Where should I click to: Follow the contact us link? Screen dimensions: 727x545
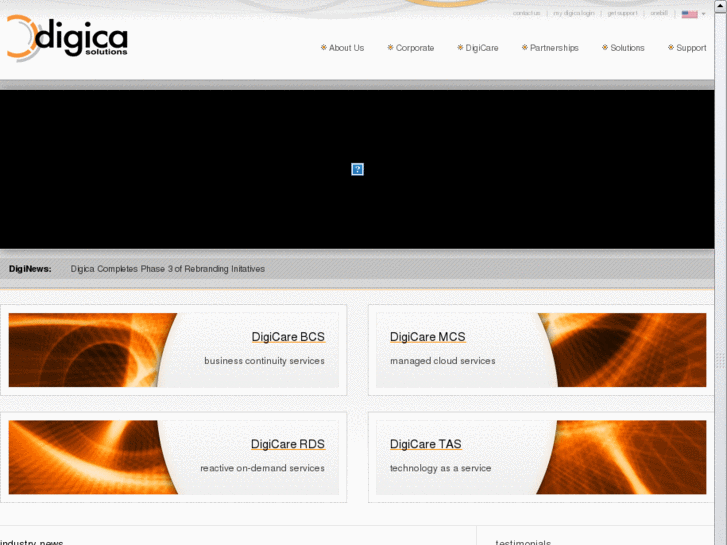tap(526, 13)
